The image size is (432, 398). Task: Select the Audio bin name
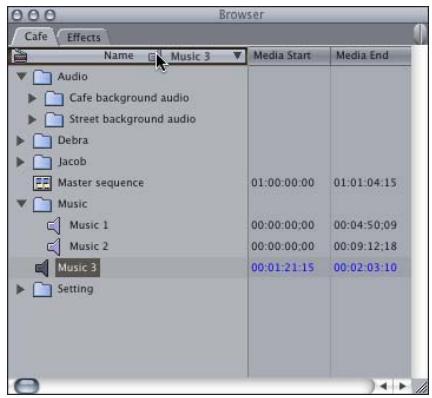click(x=73, y=77)
